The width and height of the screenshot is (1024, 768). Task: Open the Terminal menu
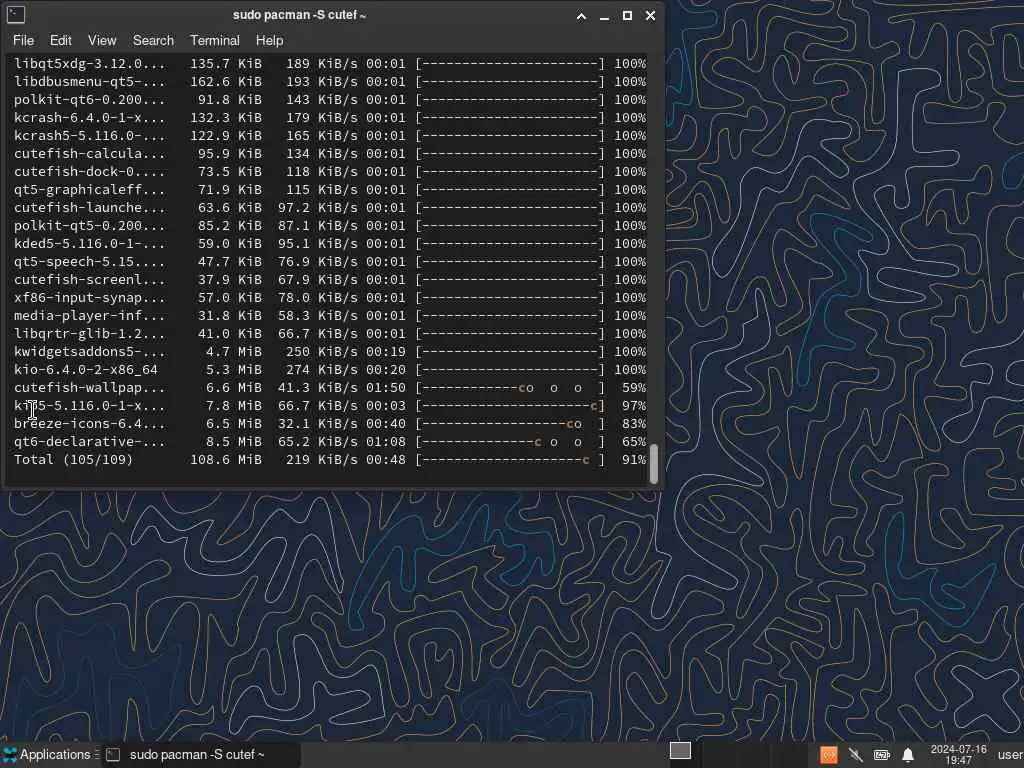(x=215, y=40)
